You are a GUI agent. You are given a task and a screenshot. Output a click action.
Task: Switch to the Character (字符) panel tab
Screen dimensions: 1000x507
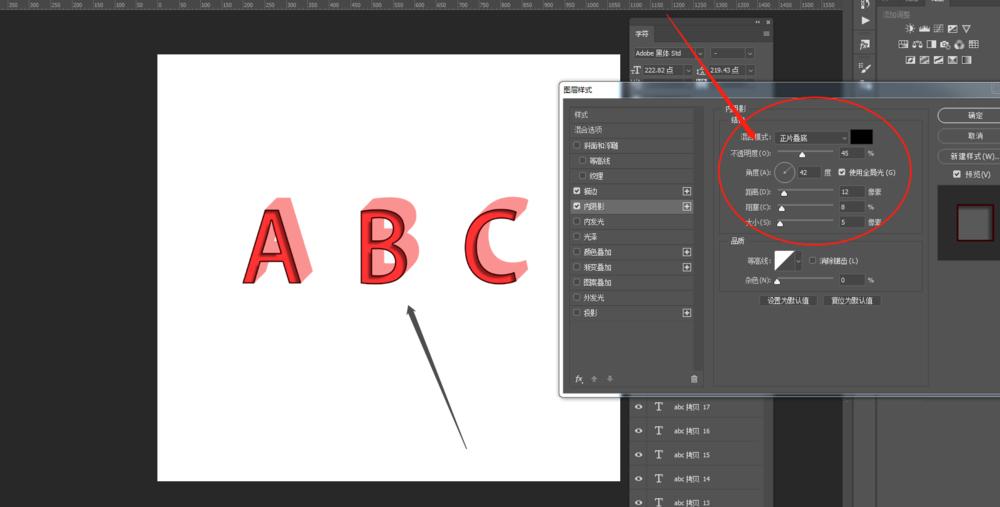pos(642,34)
